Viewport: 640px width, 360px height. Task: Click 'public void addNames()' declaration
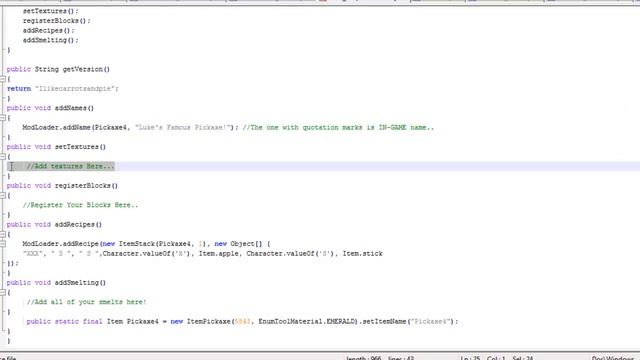(50, 108)
